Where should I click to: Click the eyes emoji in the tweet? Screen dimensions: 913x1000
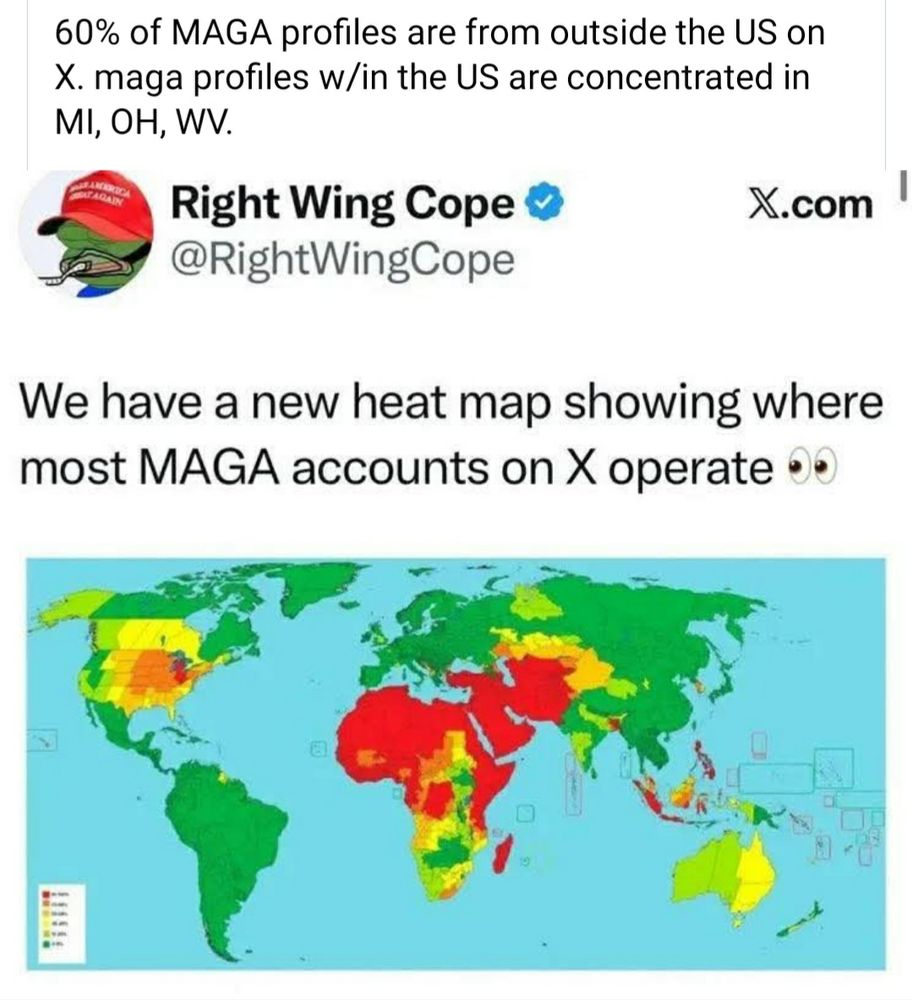812,469
